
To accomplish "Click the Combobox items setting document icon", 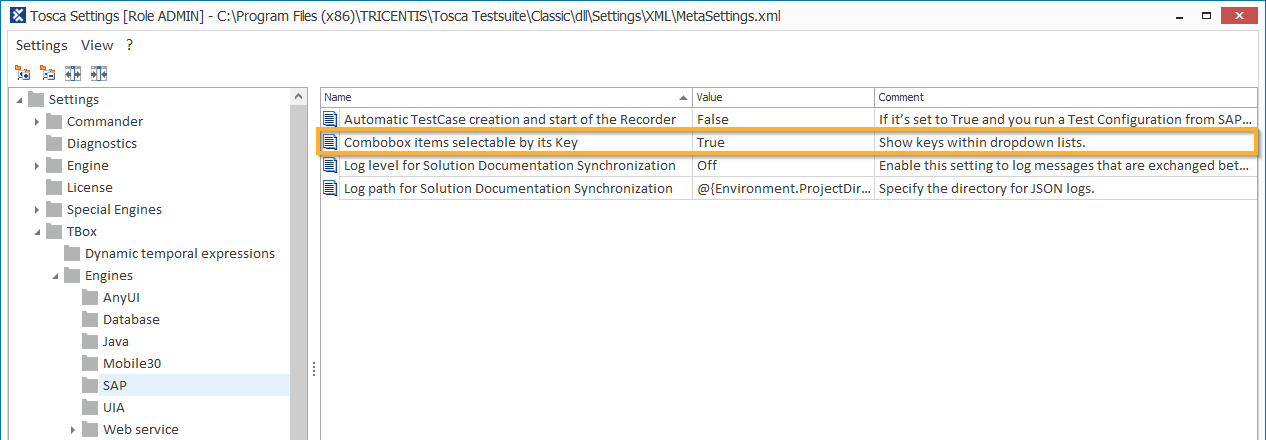I will click(x=331, y=143).
